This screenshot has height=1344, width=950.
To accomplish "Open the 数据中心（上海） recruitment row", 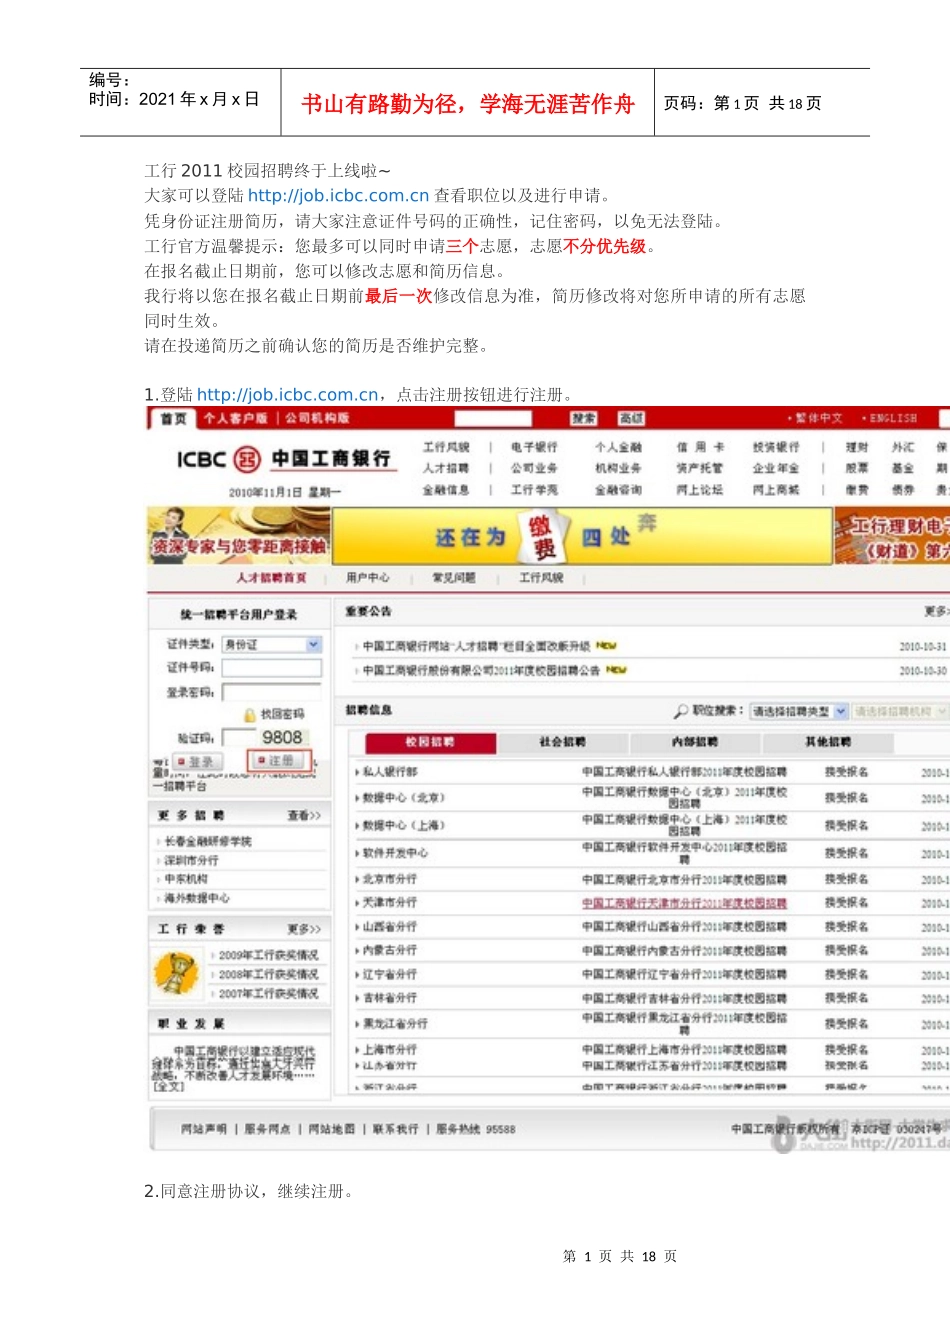I will pos(404,826).
